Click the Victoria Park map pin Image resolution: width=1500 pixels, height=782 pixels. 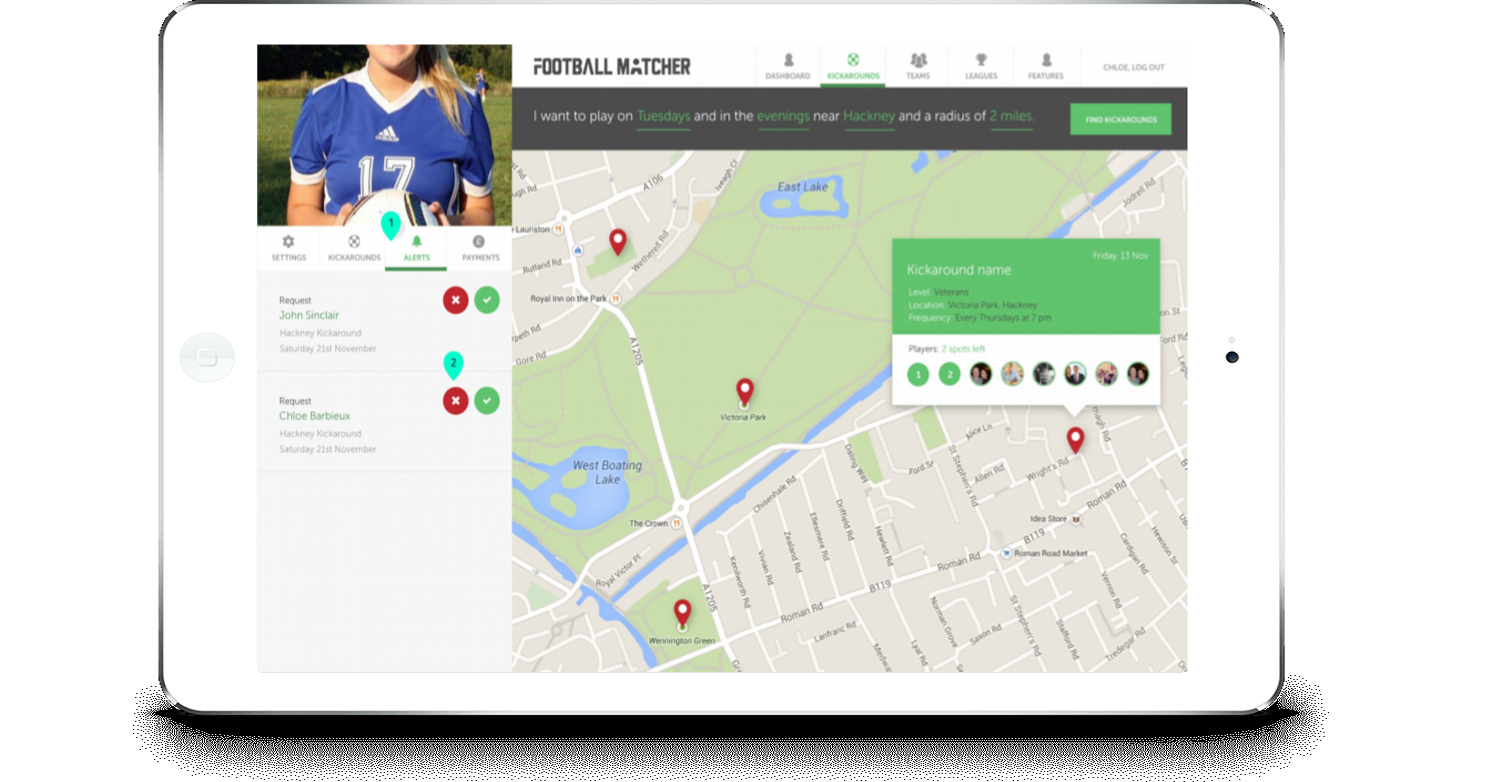744,391
